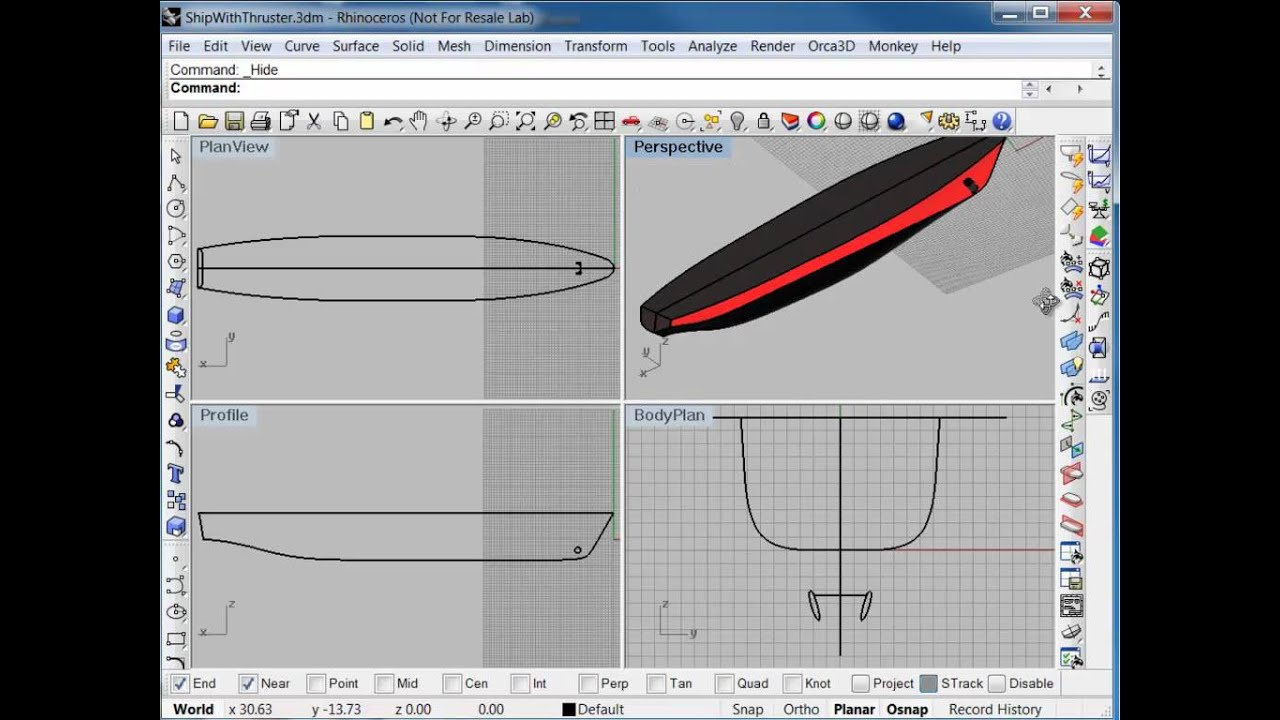Toggle the Near object snap checkbox

click(248, 683)
